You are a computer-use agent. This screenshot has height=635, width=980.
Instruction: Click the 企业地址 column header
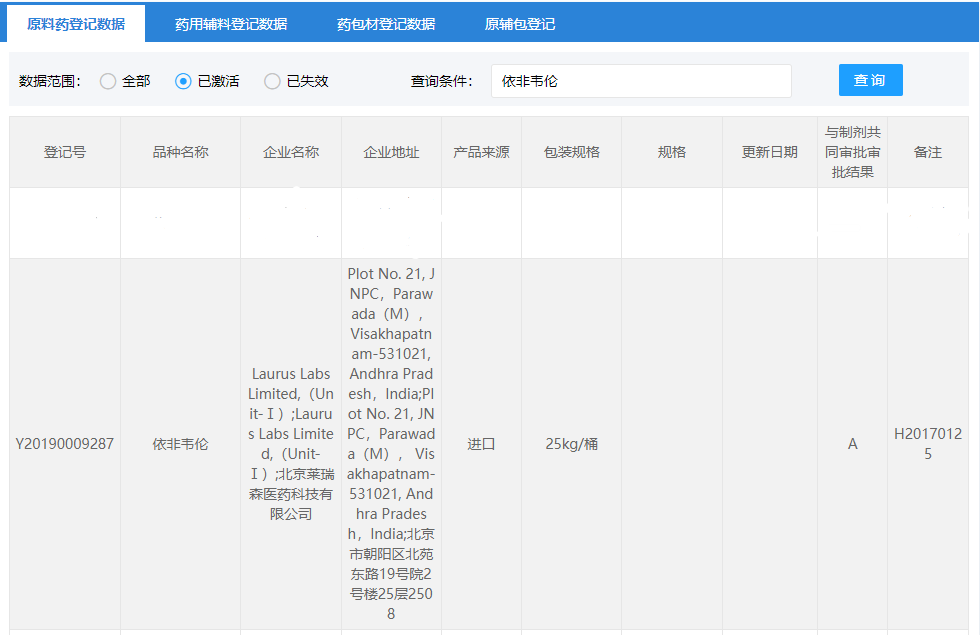pyautogui.click(x=391, y=152)
